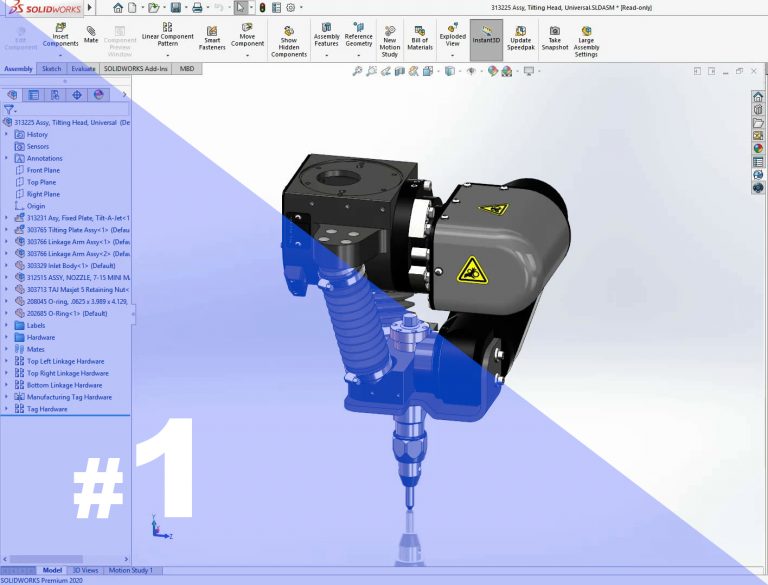Expand the Mates folder in tree

[8, 349]
